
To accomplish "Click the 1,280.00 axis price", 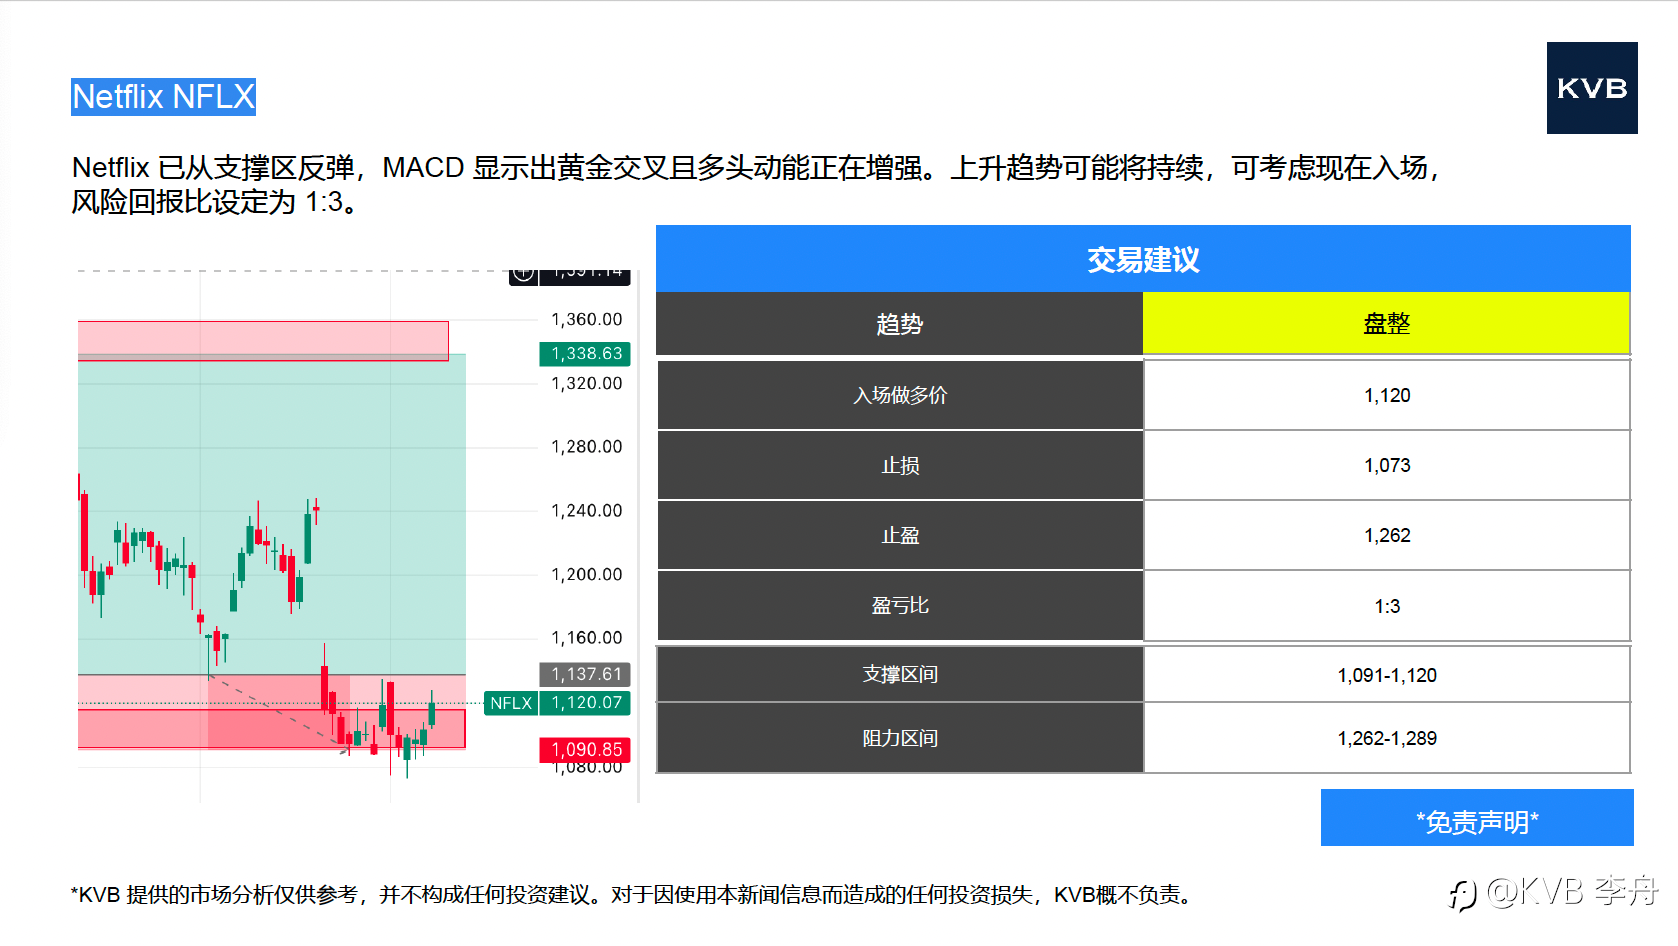I will 587,447.
